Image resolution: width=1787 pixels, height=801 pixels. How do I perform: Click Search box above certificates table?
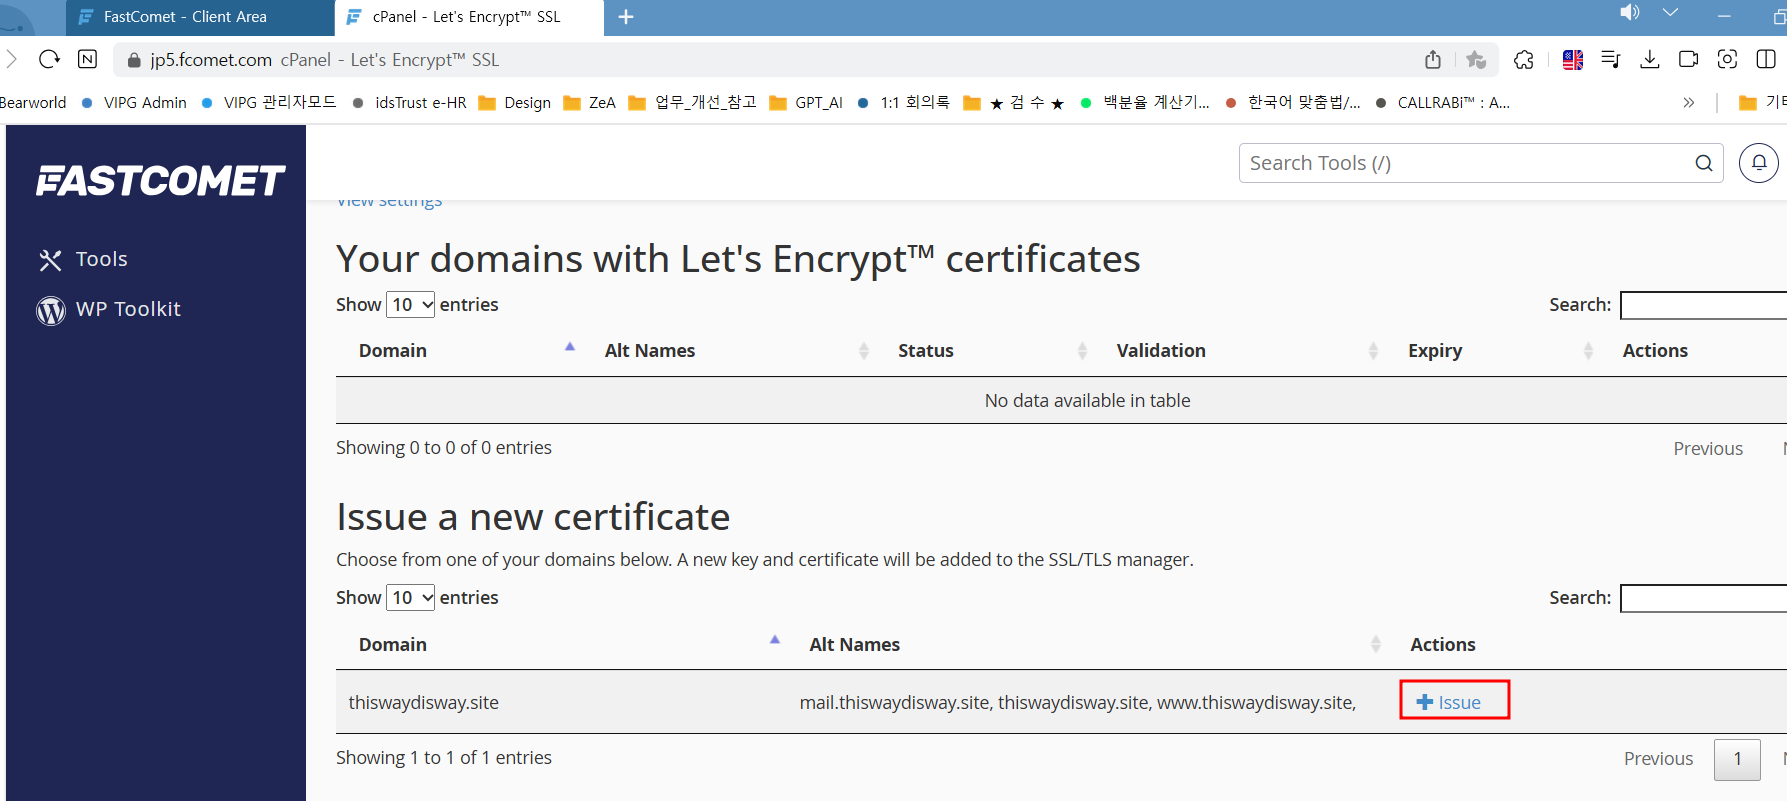(x=1703, y=305)
